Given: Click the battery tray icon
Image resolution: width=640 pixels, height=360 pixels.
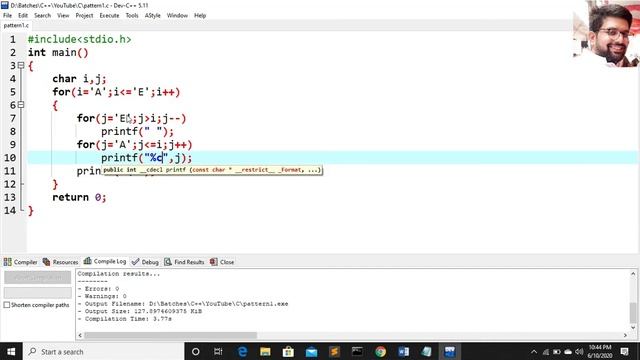Looking at the screenshot, I should pyautogui.click(x=557, y=352).
